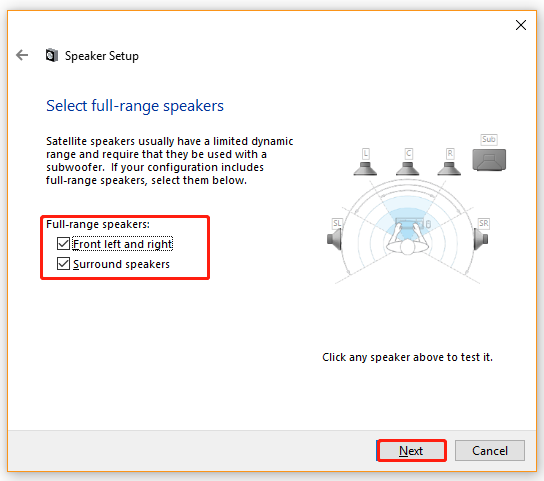Test the front right (R) speaker
Viewport: 544px width, 481px height.
[449, 168]
